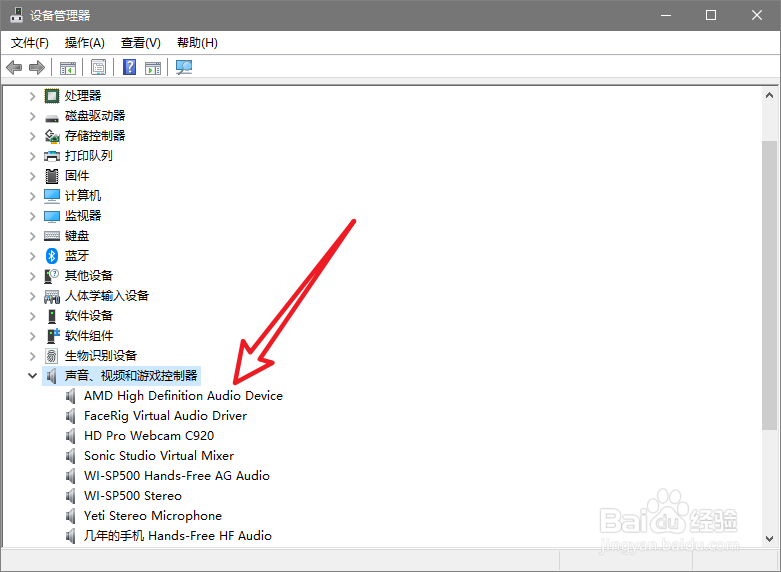
Task: Select WI-SP500 Stereo device
Action: [133, 496]
